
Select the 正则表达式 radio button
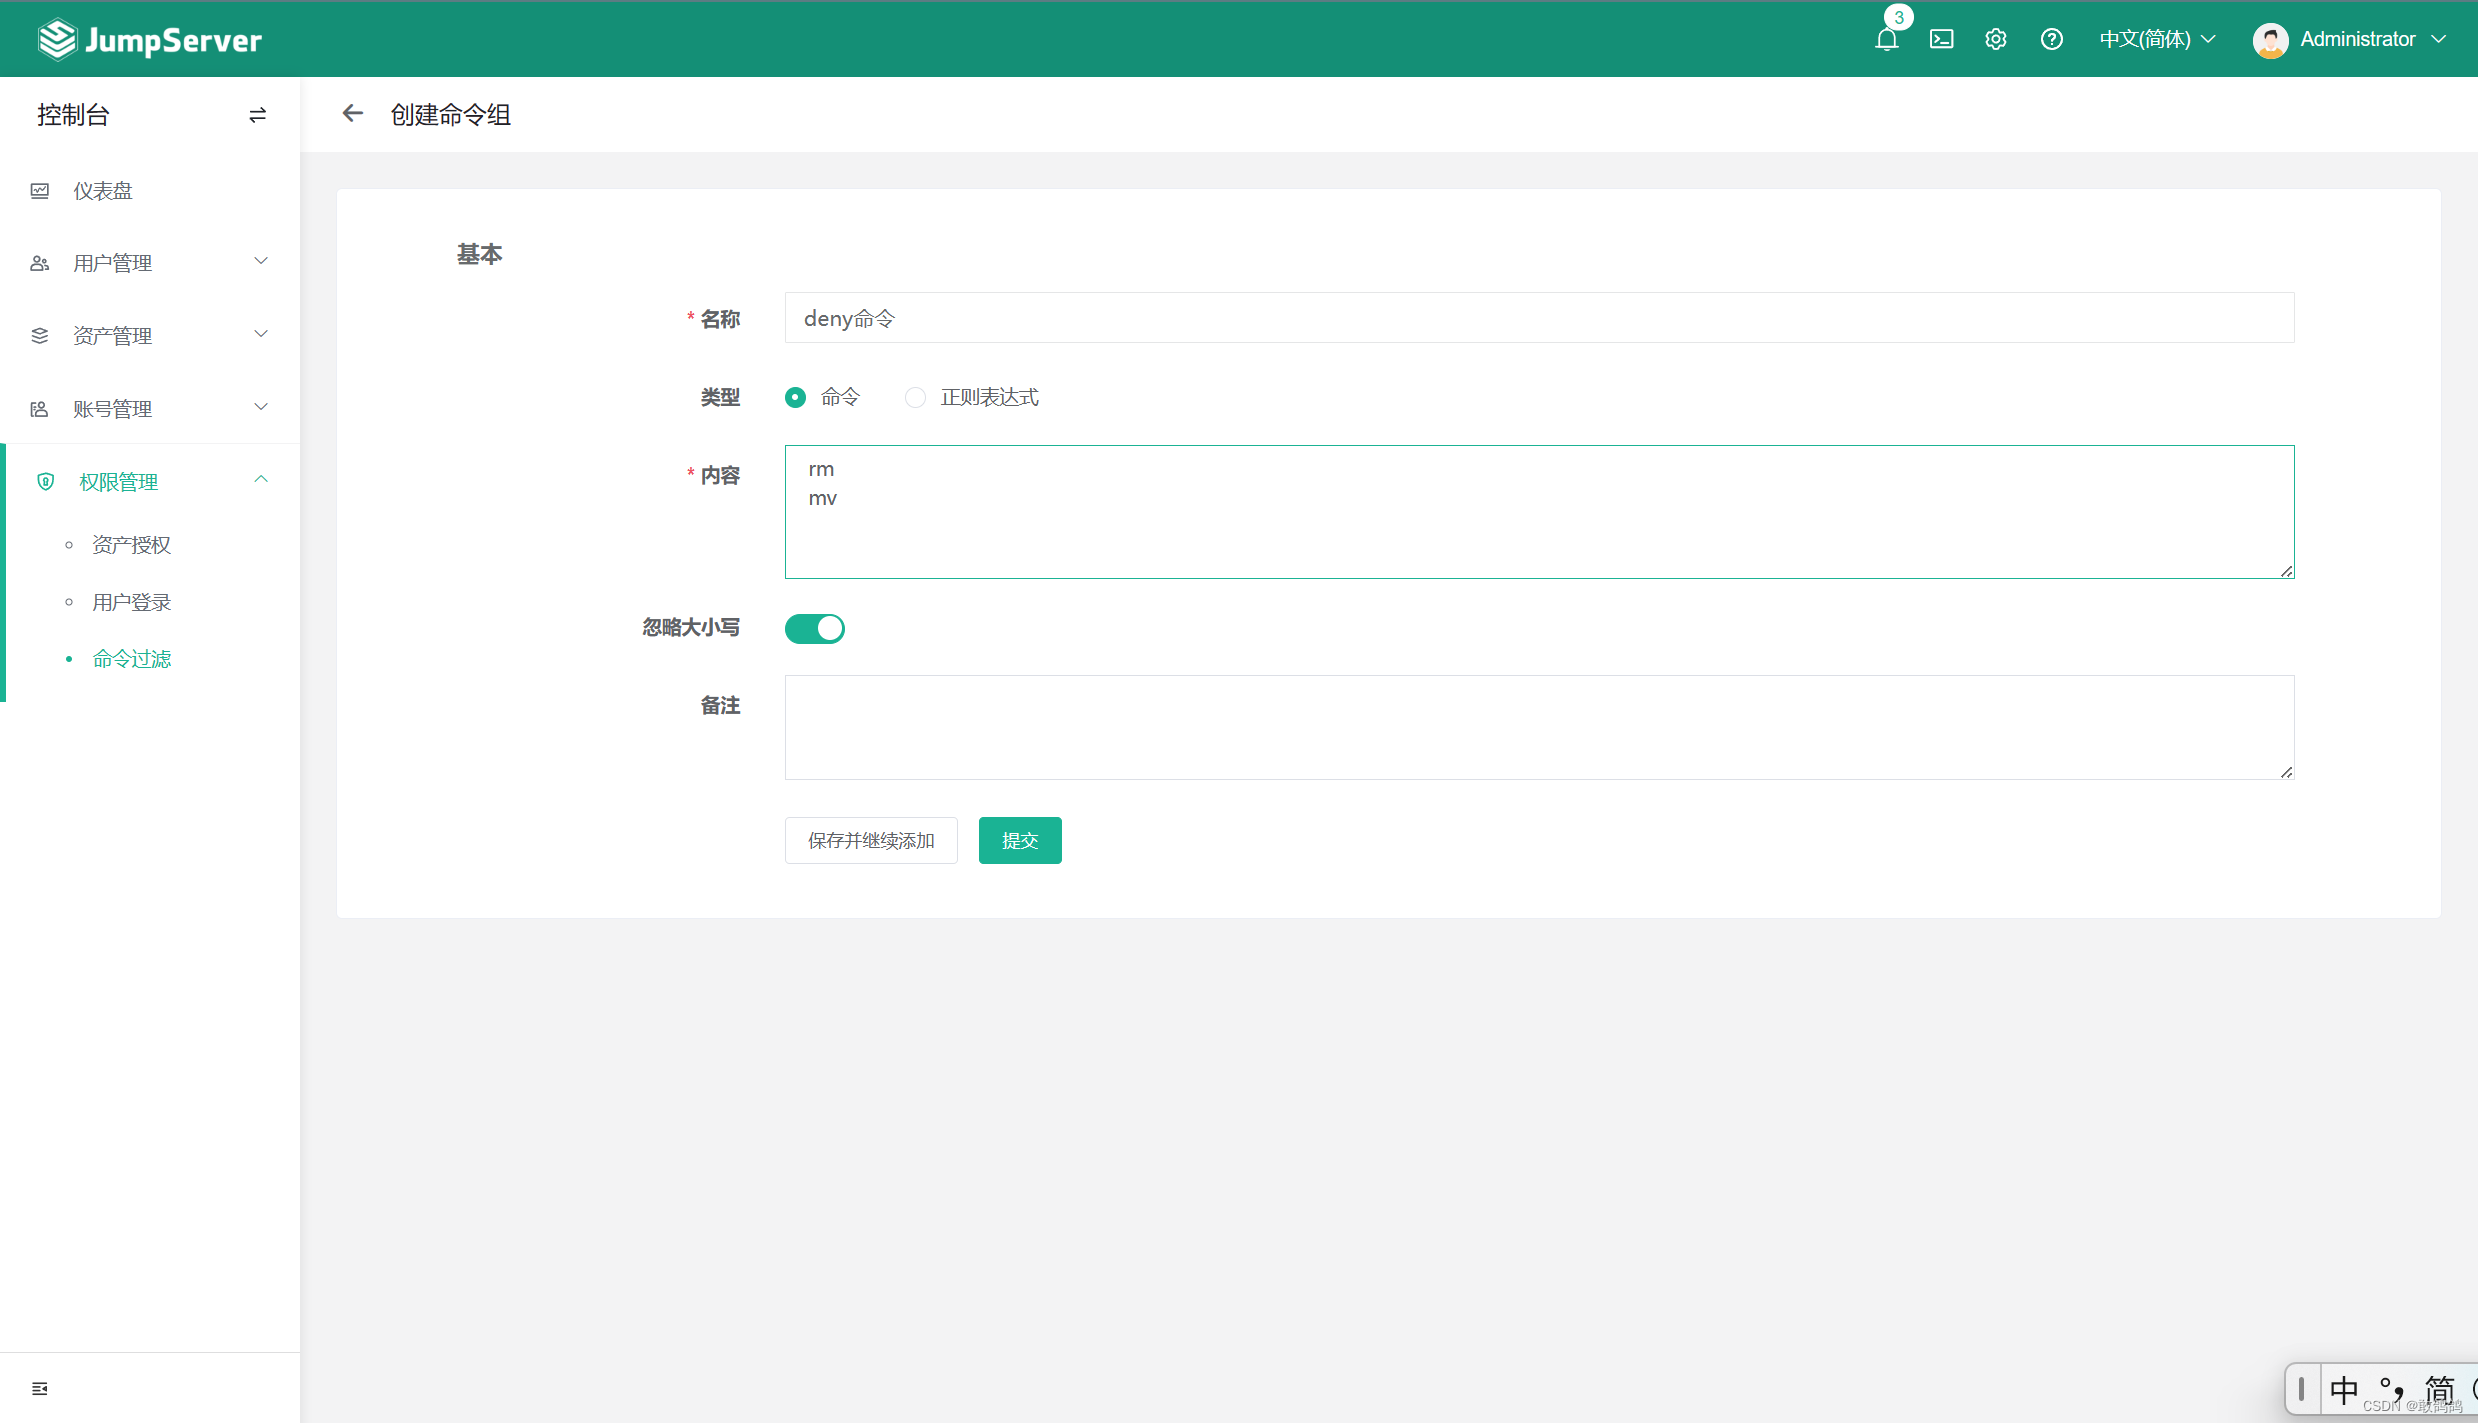pos(915,397)
